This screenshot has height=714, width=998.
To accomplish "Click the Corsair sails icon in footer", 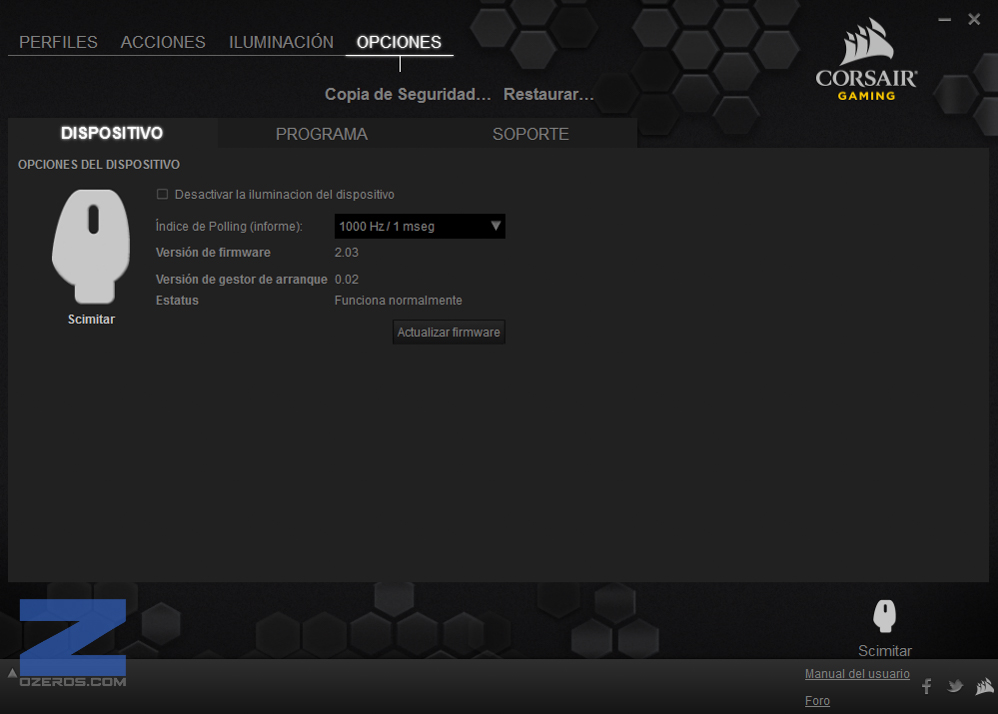I will (x=985, y=686).
